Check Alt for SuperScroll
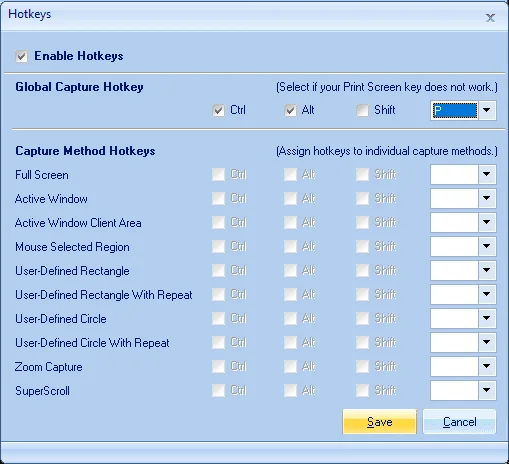 tap(290, 390)
